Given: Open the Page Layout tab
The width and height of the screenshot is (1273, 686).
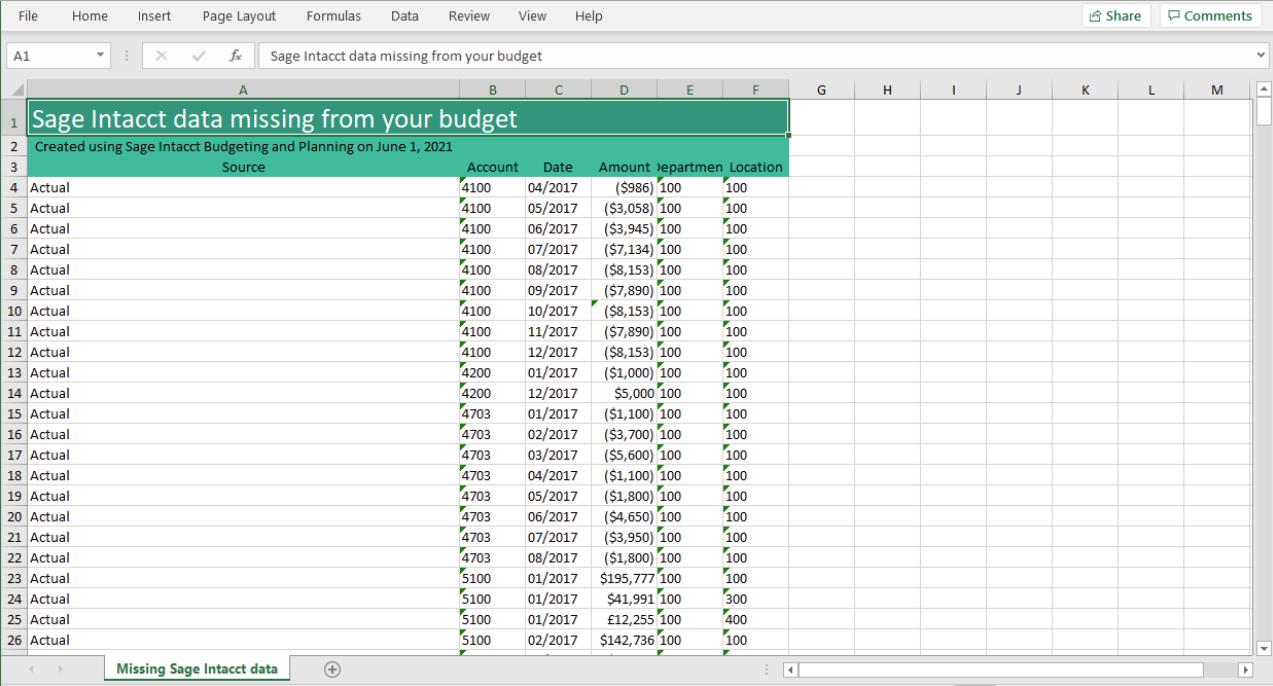Looking at the screenshot, I should [239, 16].
